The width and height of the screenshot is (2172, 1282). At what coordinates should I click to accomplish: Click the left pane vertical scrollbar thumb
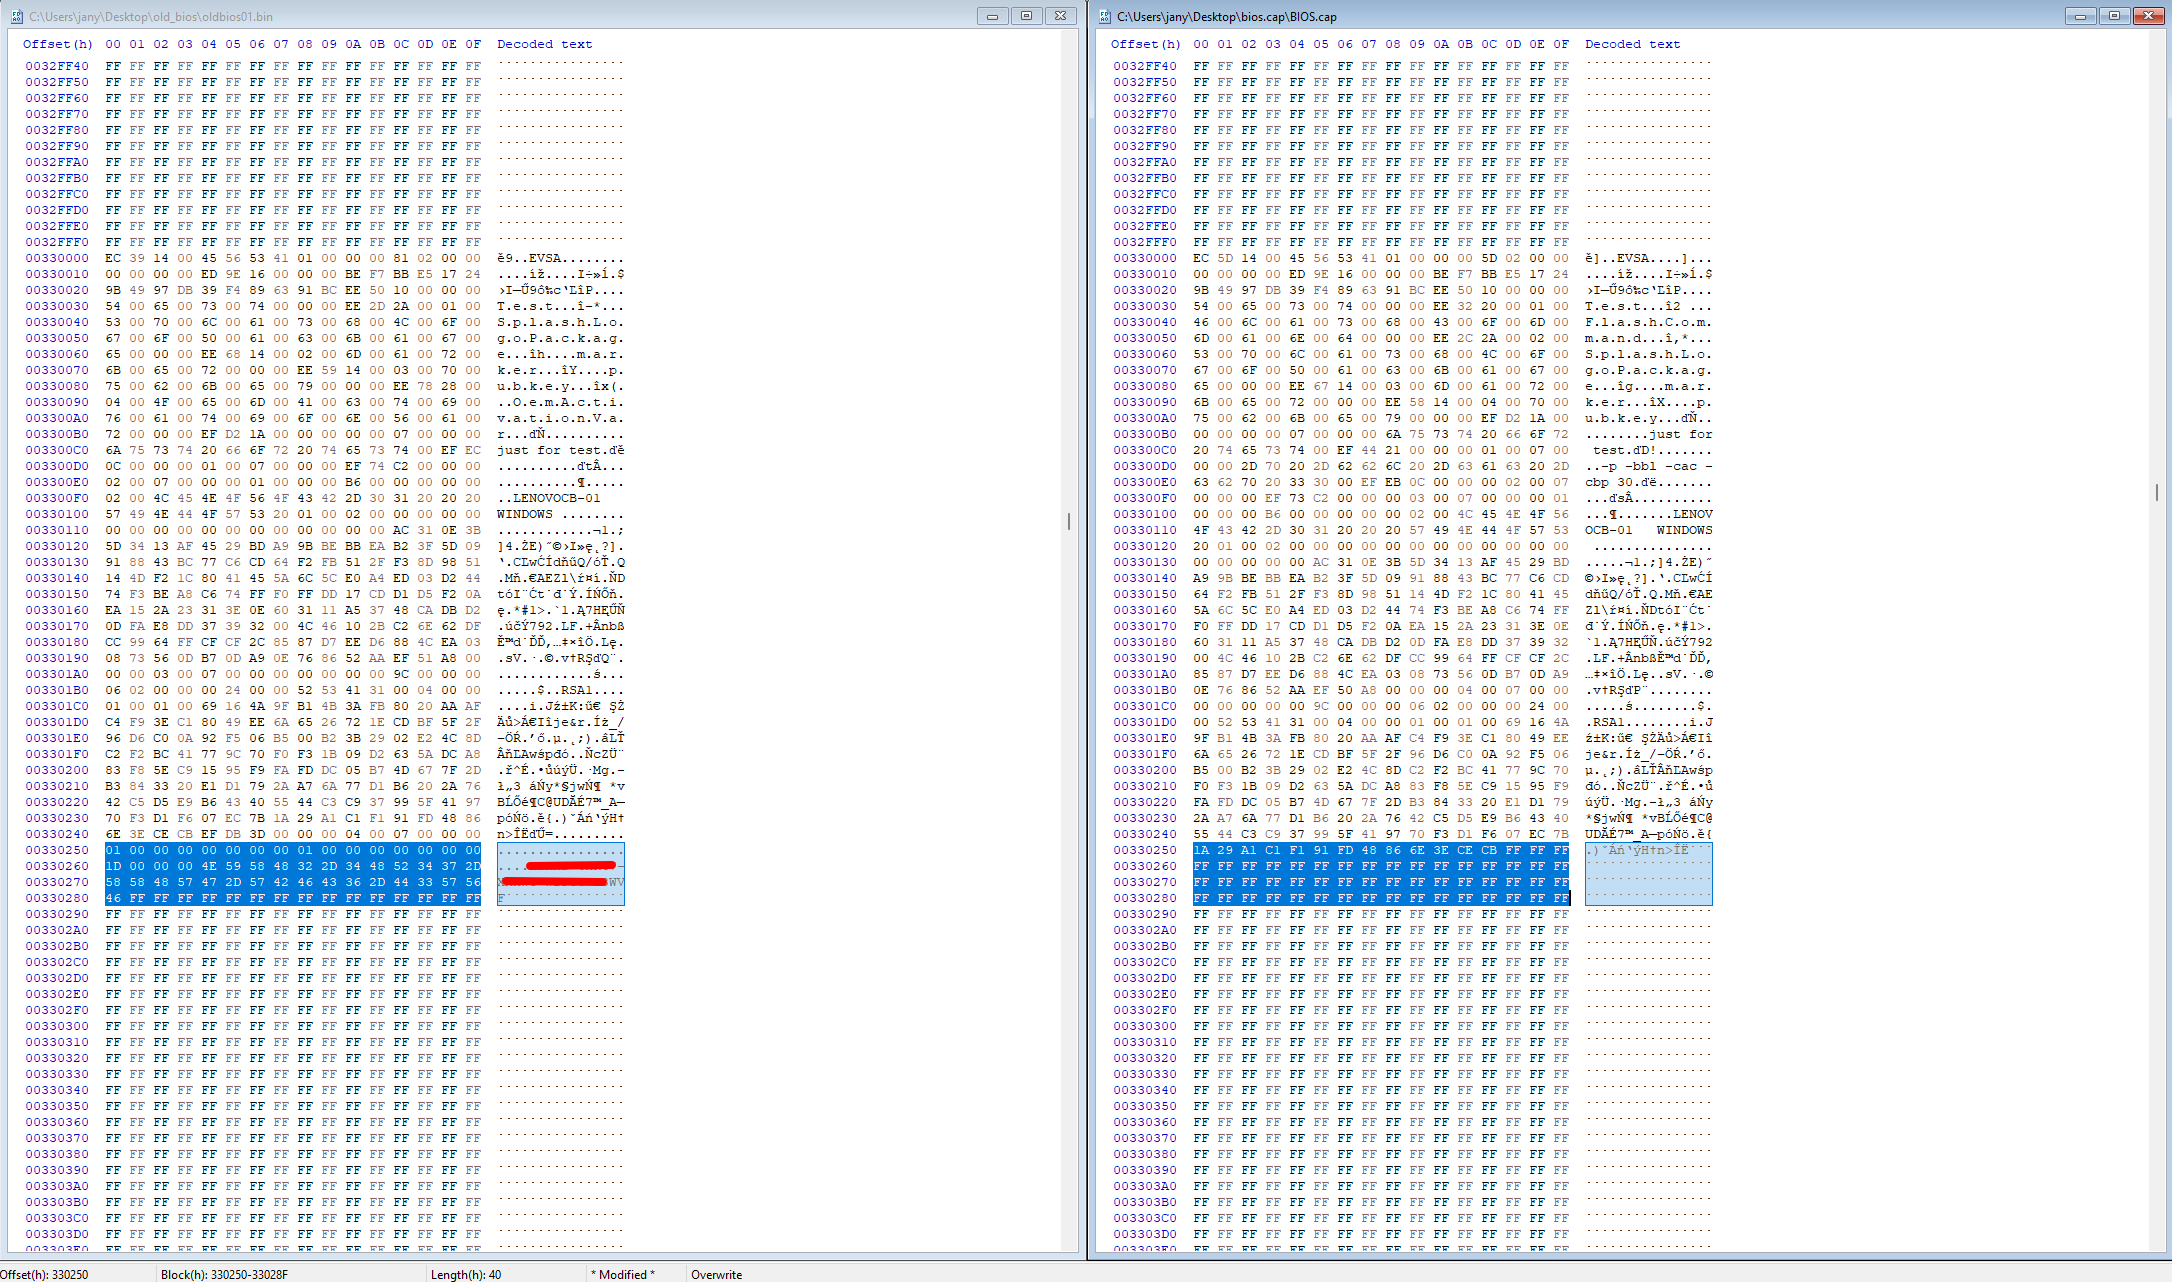(x=1069, y=521)
